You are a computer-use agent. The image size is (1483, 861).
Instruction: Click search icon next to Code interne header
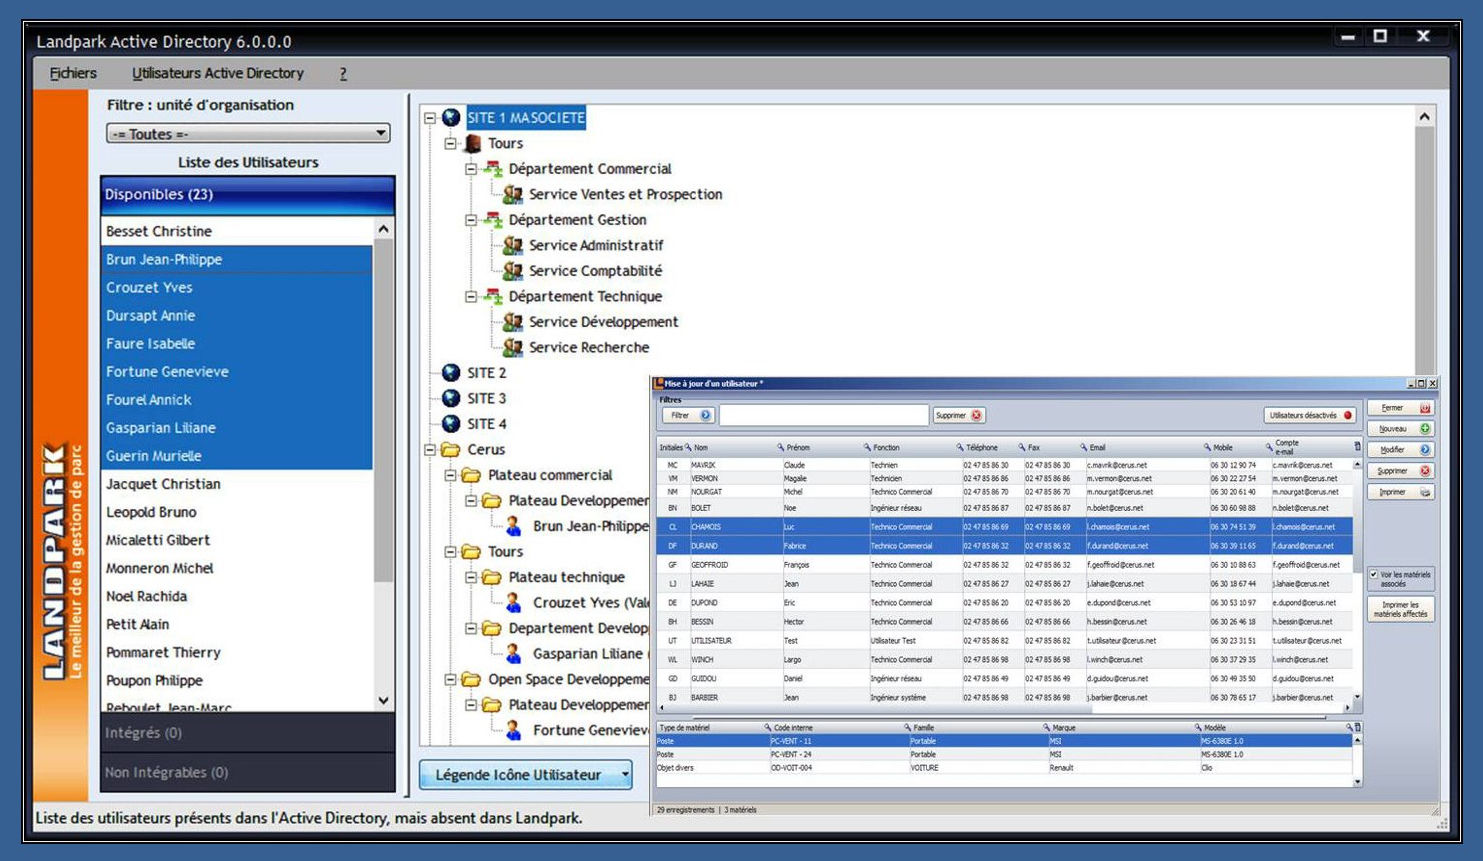point(768,727)
